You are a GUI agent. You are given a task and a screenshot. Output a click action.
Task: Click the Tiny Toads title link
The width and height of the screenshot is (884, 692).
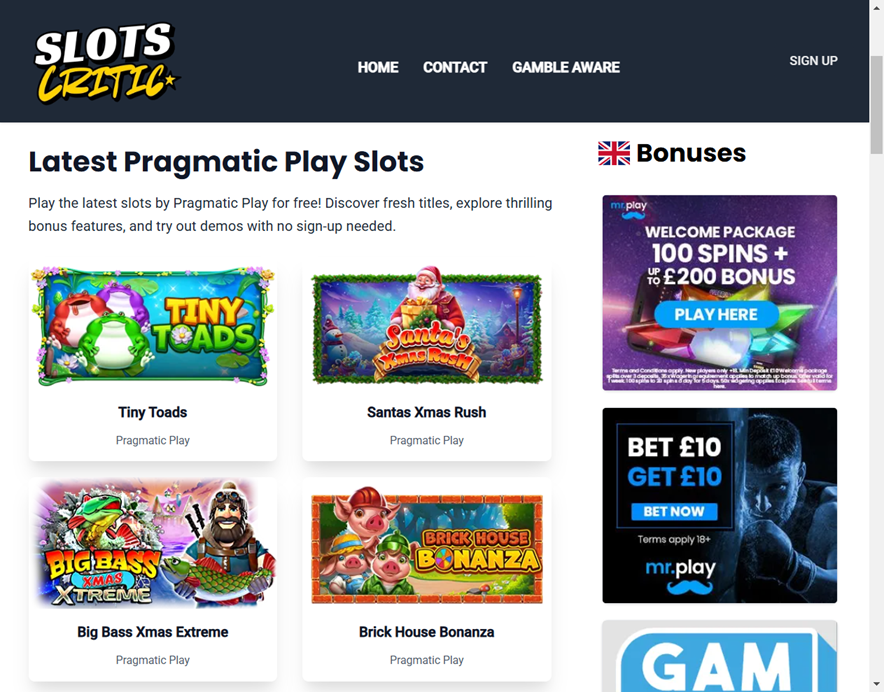[x=153, y=412]
